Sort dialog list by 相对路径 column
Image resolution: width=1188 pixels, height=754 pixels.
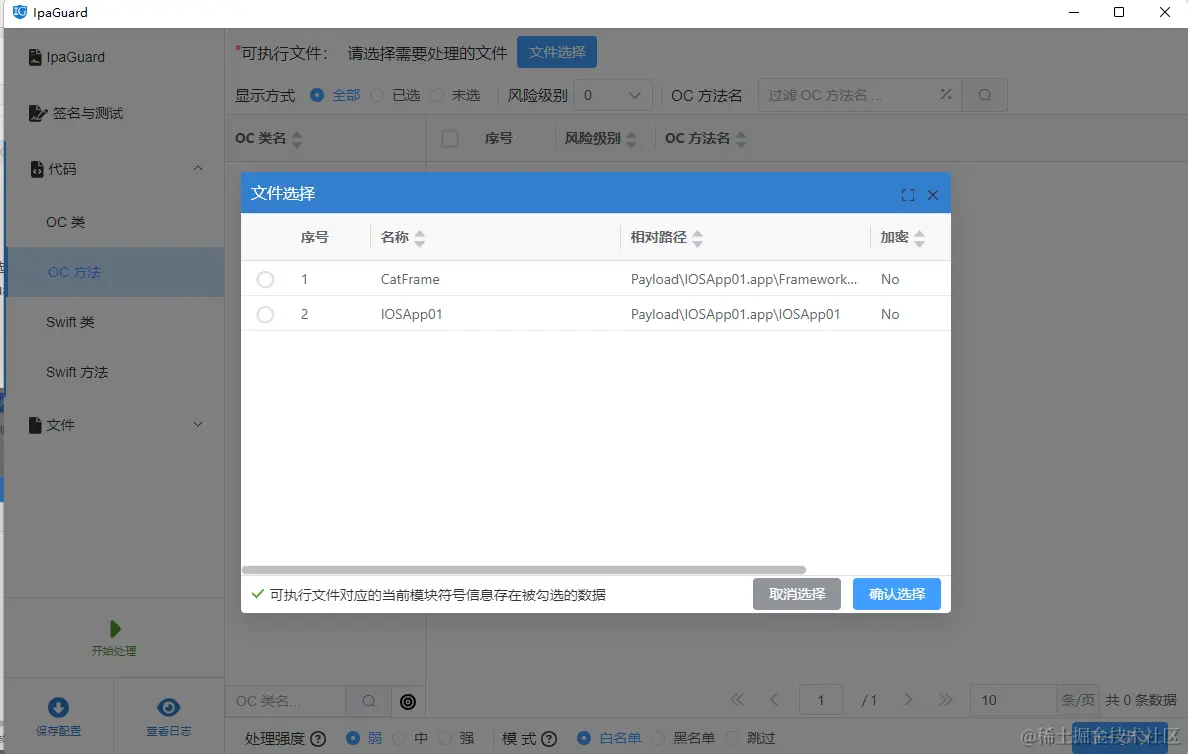point(697,238)
